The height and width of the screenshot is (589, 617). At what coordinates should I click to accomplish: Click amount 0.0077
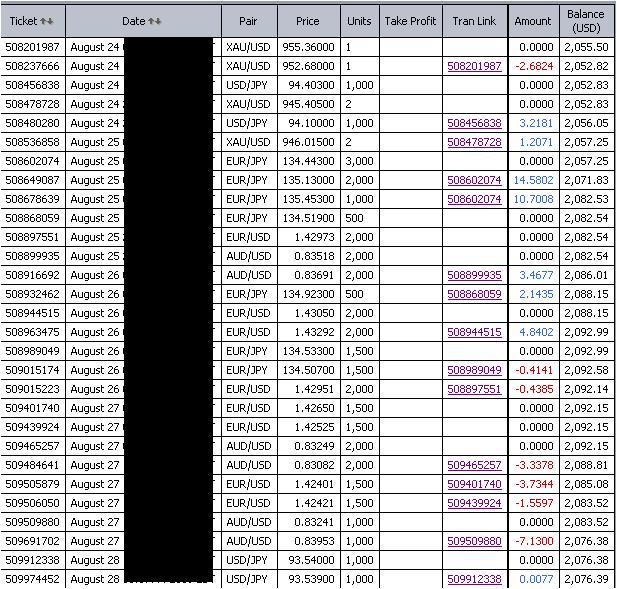point(536,579)
